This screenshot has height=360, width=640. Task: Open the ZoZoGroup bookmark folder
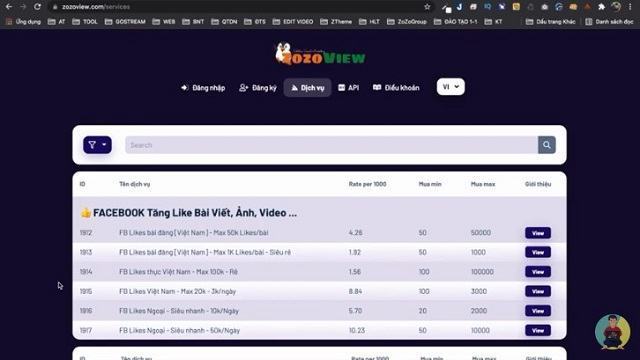[x=407, y=22]
